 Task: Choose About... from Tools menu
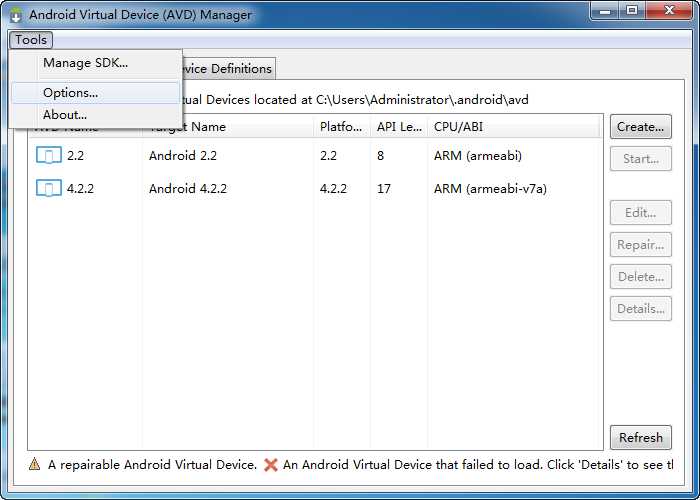point(96,115)
